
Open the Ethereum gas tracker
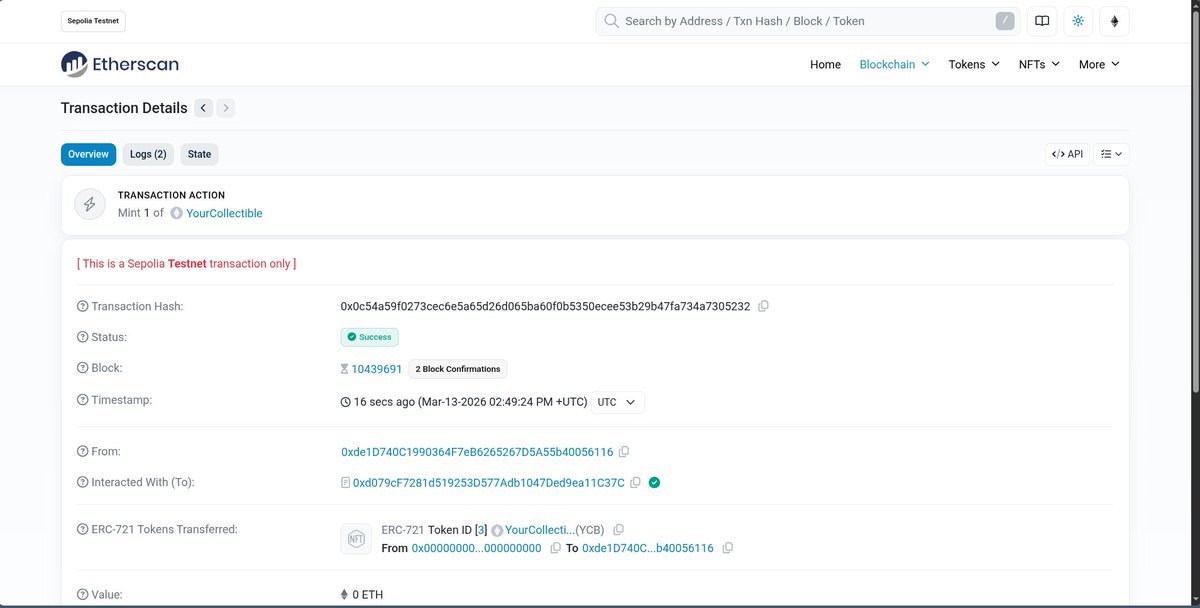pyautogui.click(x=1114, y=21)
